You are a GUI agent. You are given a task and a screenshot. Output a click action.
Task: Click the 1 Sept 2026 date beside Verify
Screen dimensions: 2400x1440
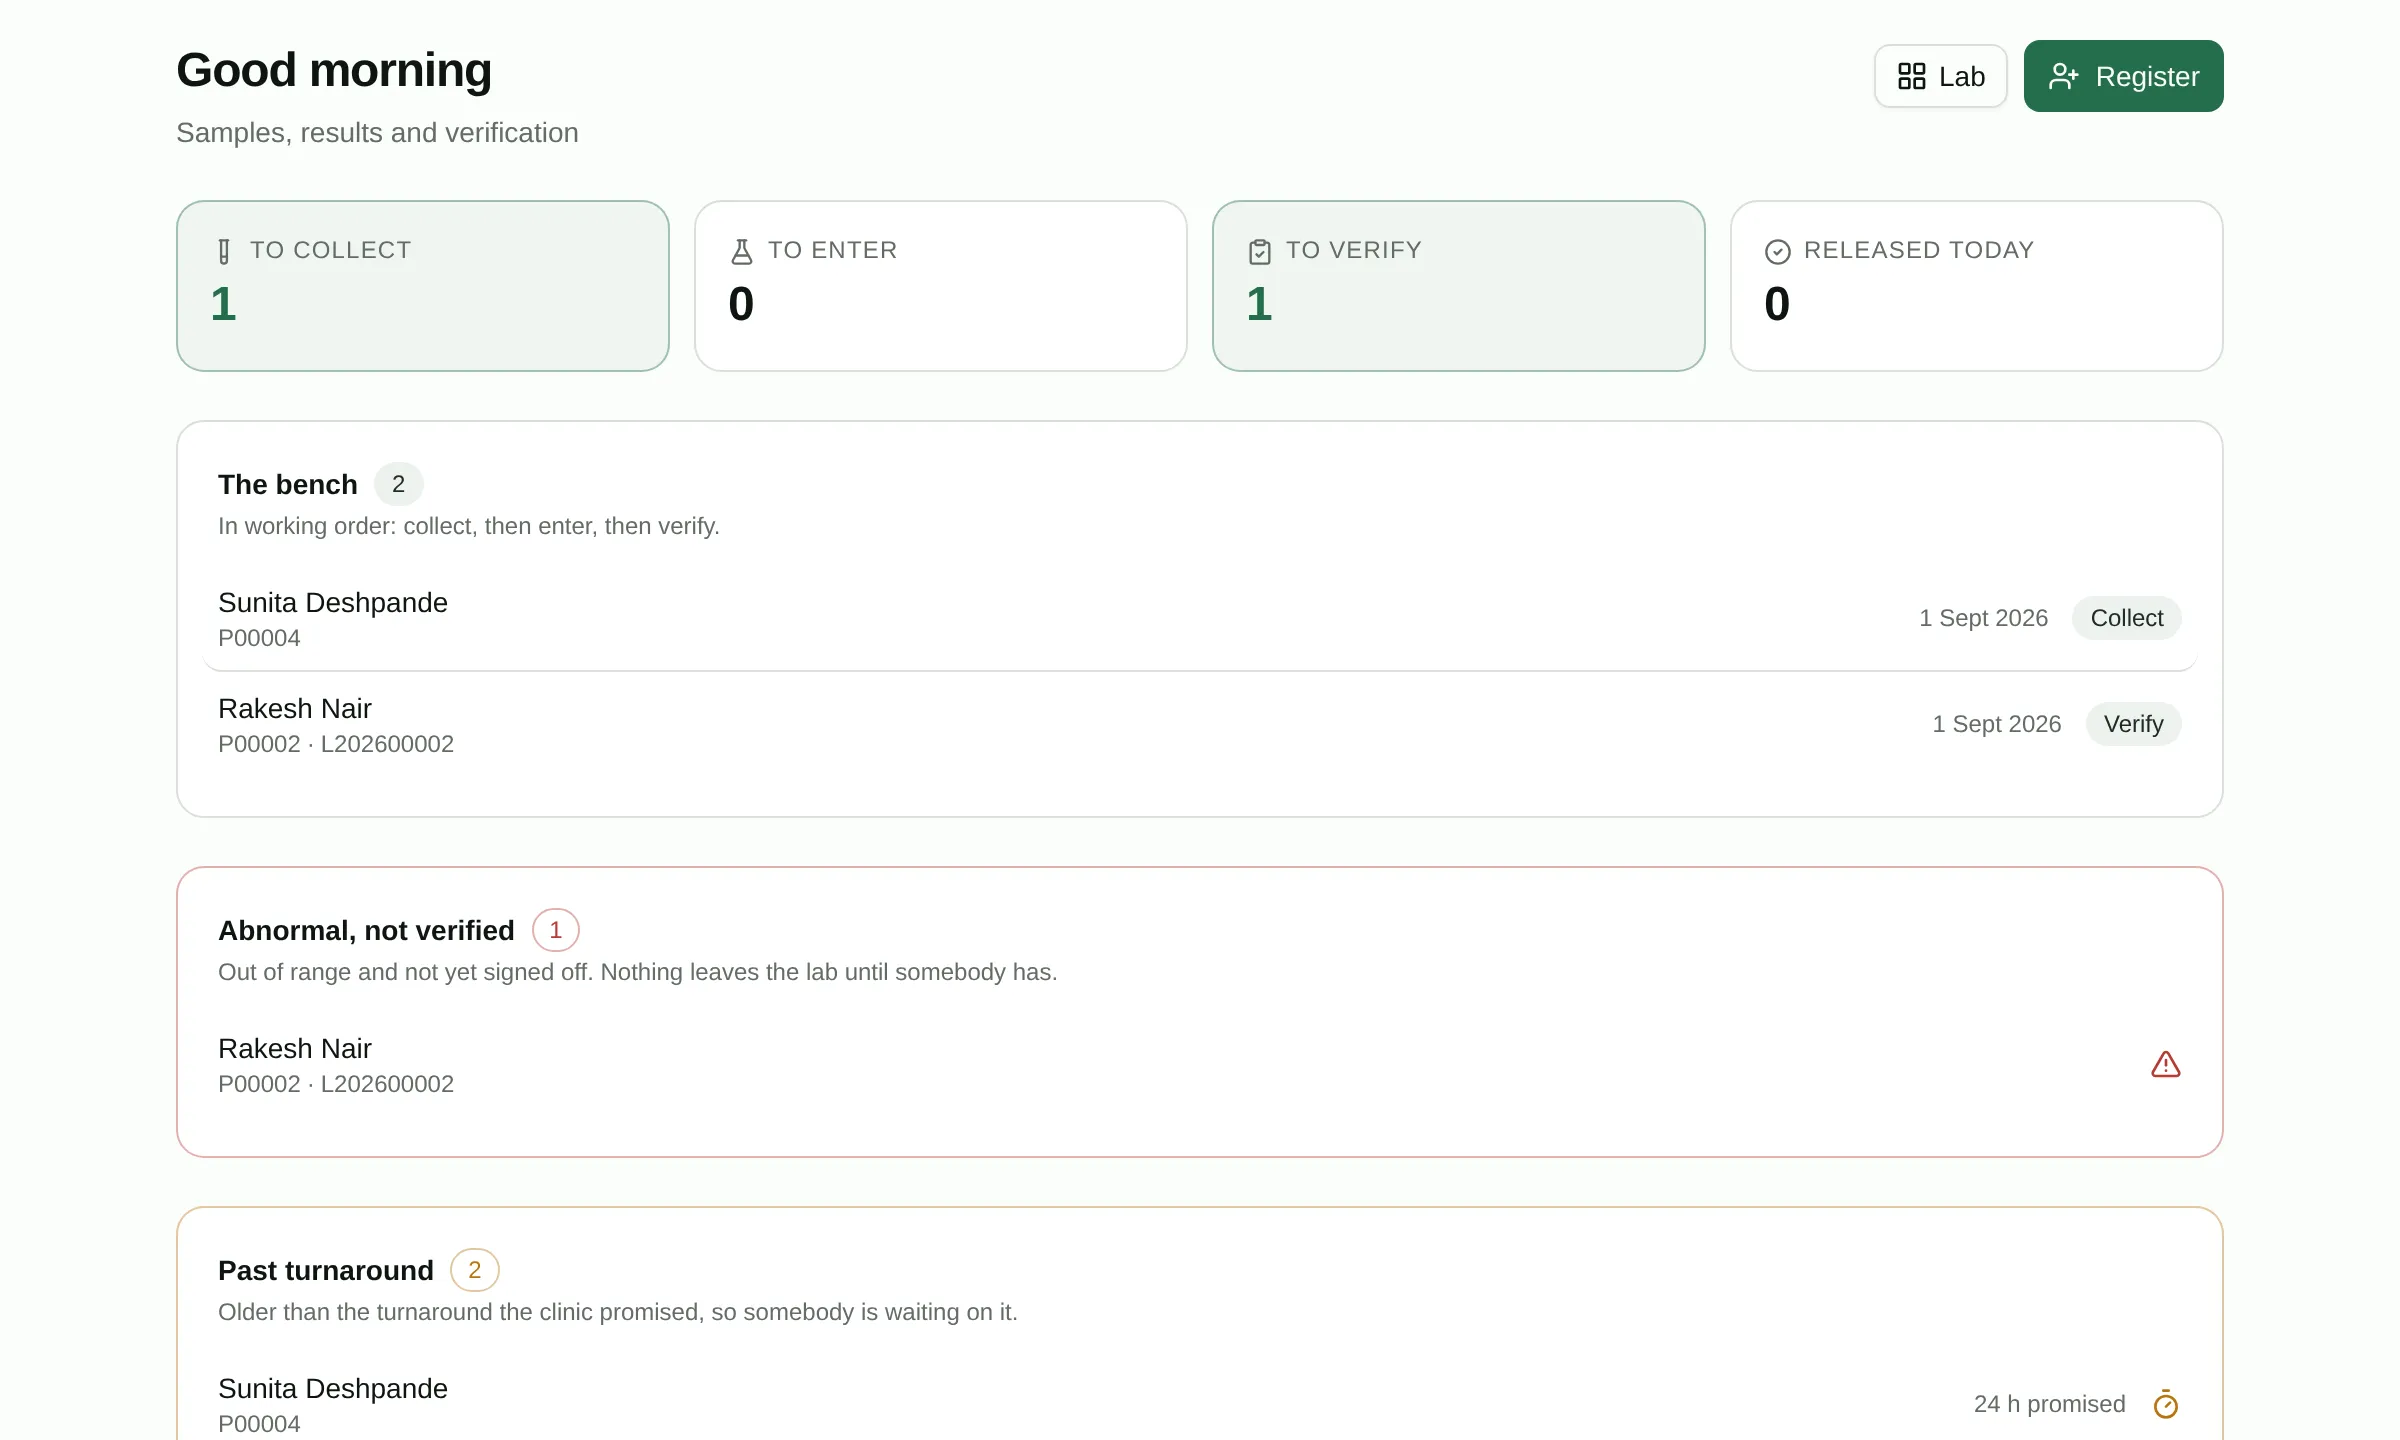pos(1996,724)
